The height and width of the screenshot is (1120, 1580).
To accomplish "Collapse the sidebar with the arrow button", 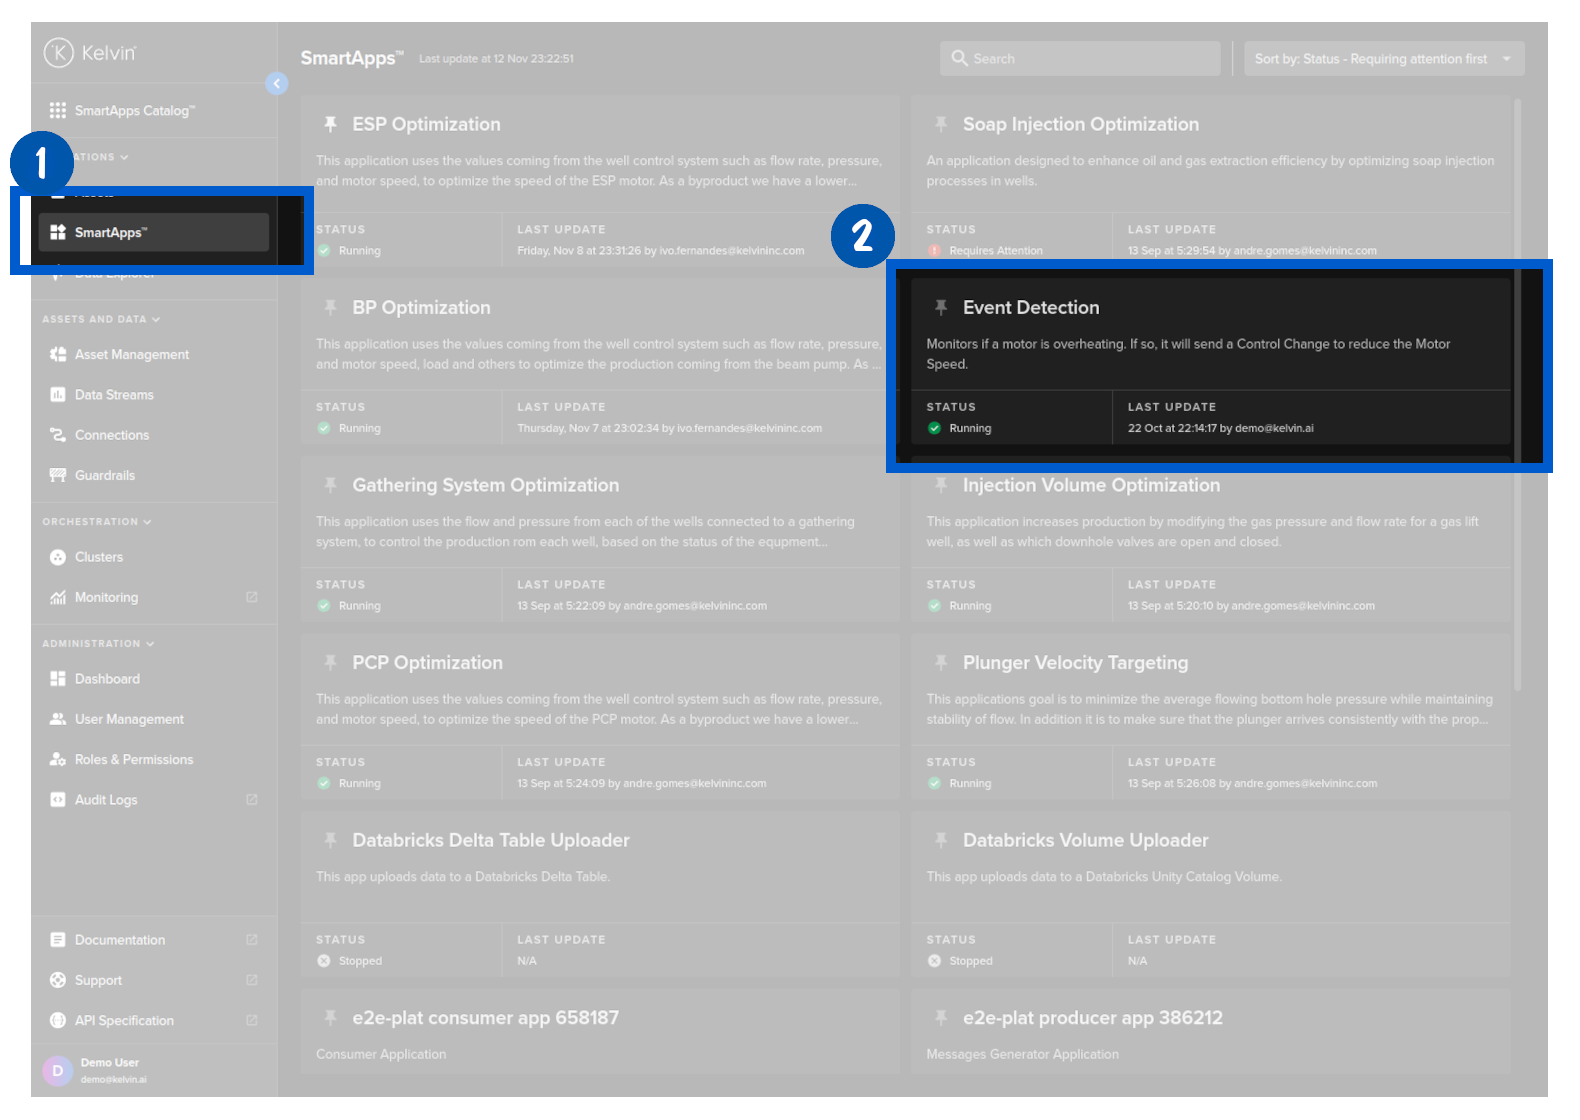I will 277,84.
